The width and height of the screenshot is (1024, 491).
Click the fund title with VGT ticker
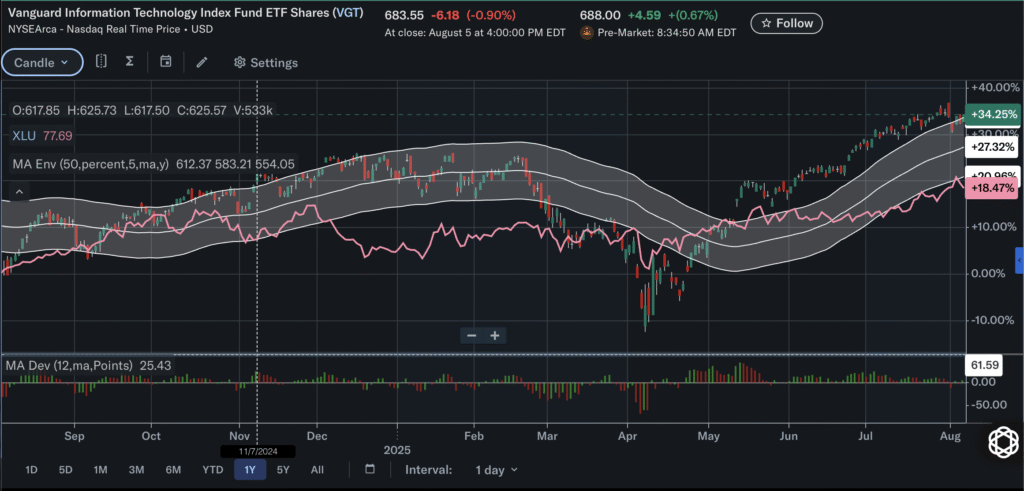tap(187, 12)
